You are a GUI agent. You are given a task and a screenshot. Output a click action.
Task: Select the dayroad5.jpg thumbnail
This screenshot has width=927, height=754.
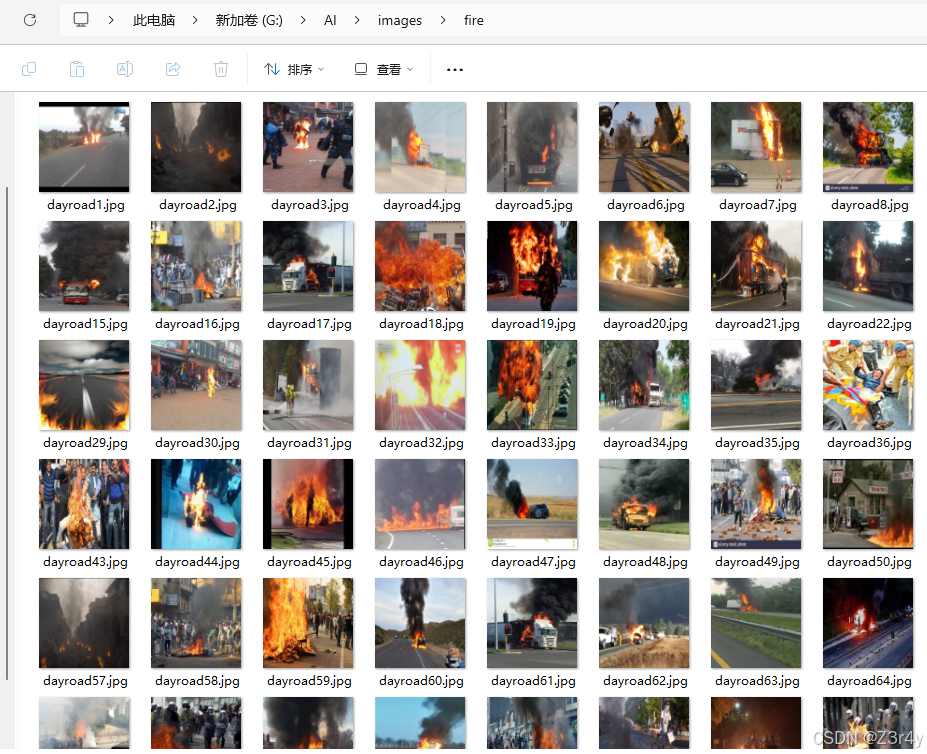pos(532,147)
